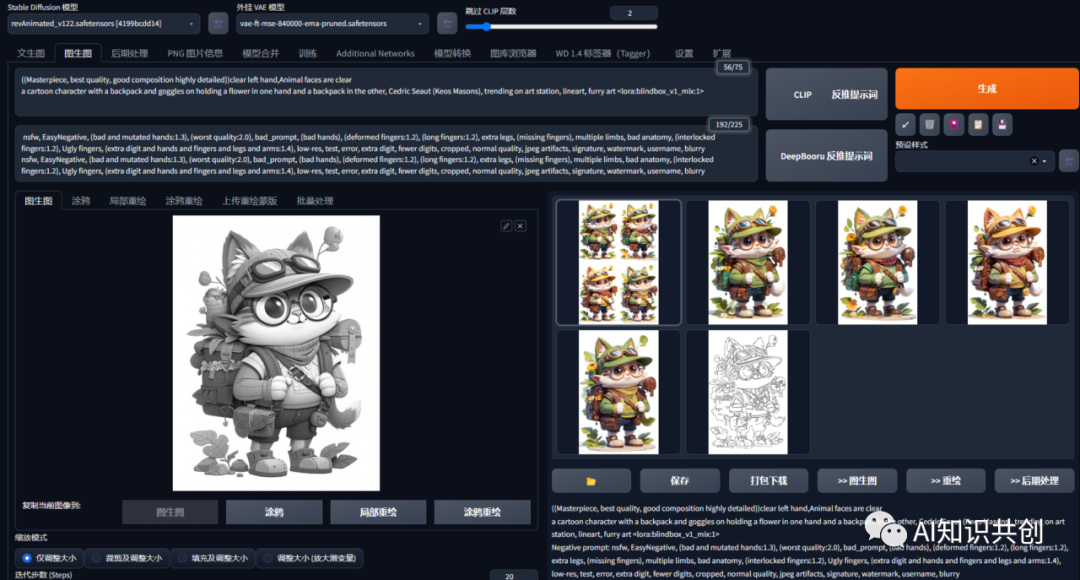Click the refresh icon next to the Stable Diffusion model
1080x580 pixels.
click(218, 23)
